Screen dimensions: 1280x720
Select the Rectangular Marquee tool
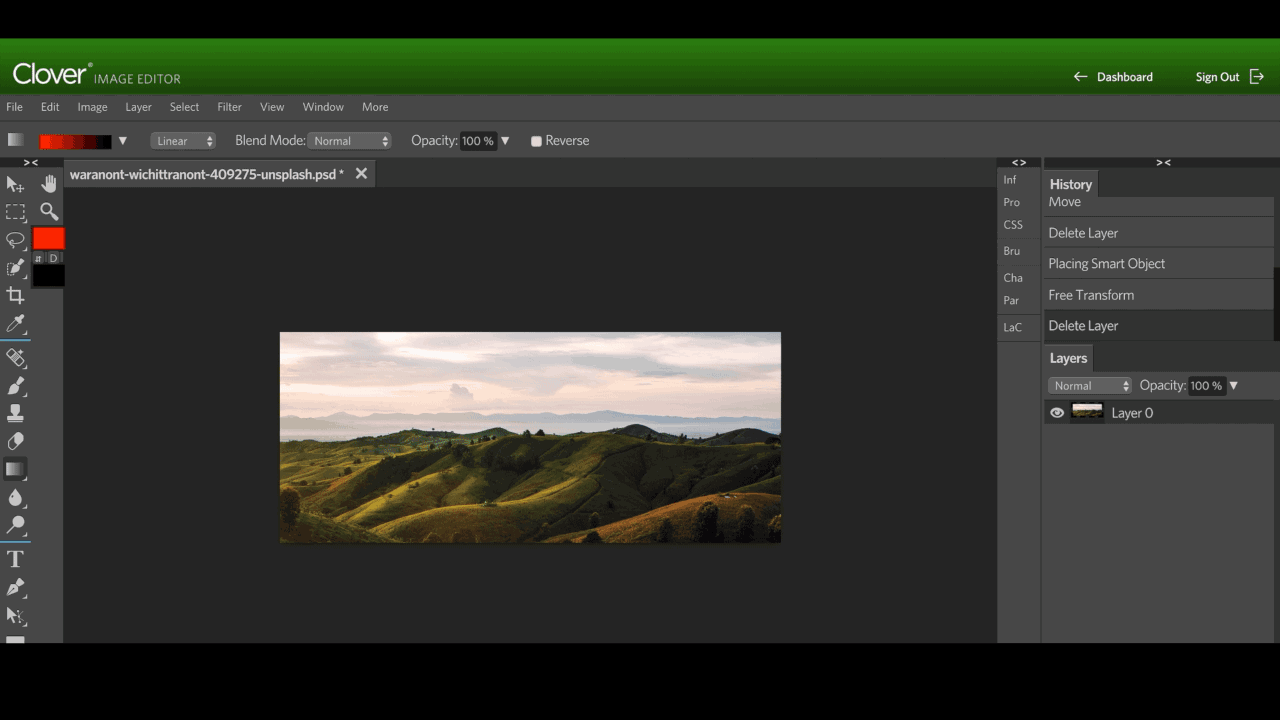15,212
